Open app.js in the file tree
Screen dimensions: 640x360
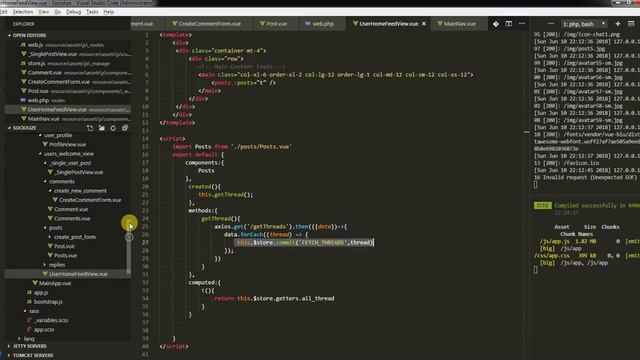40,293
